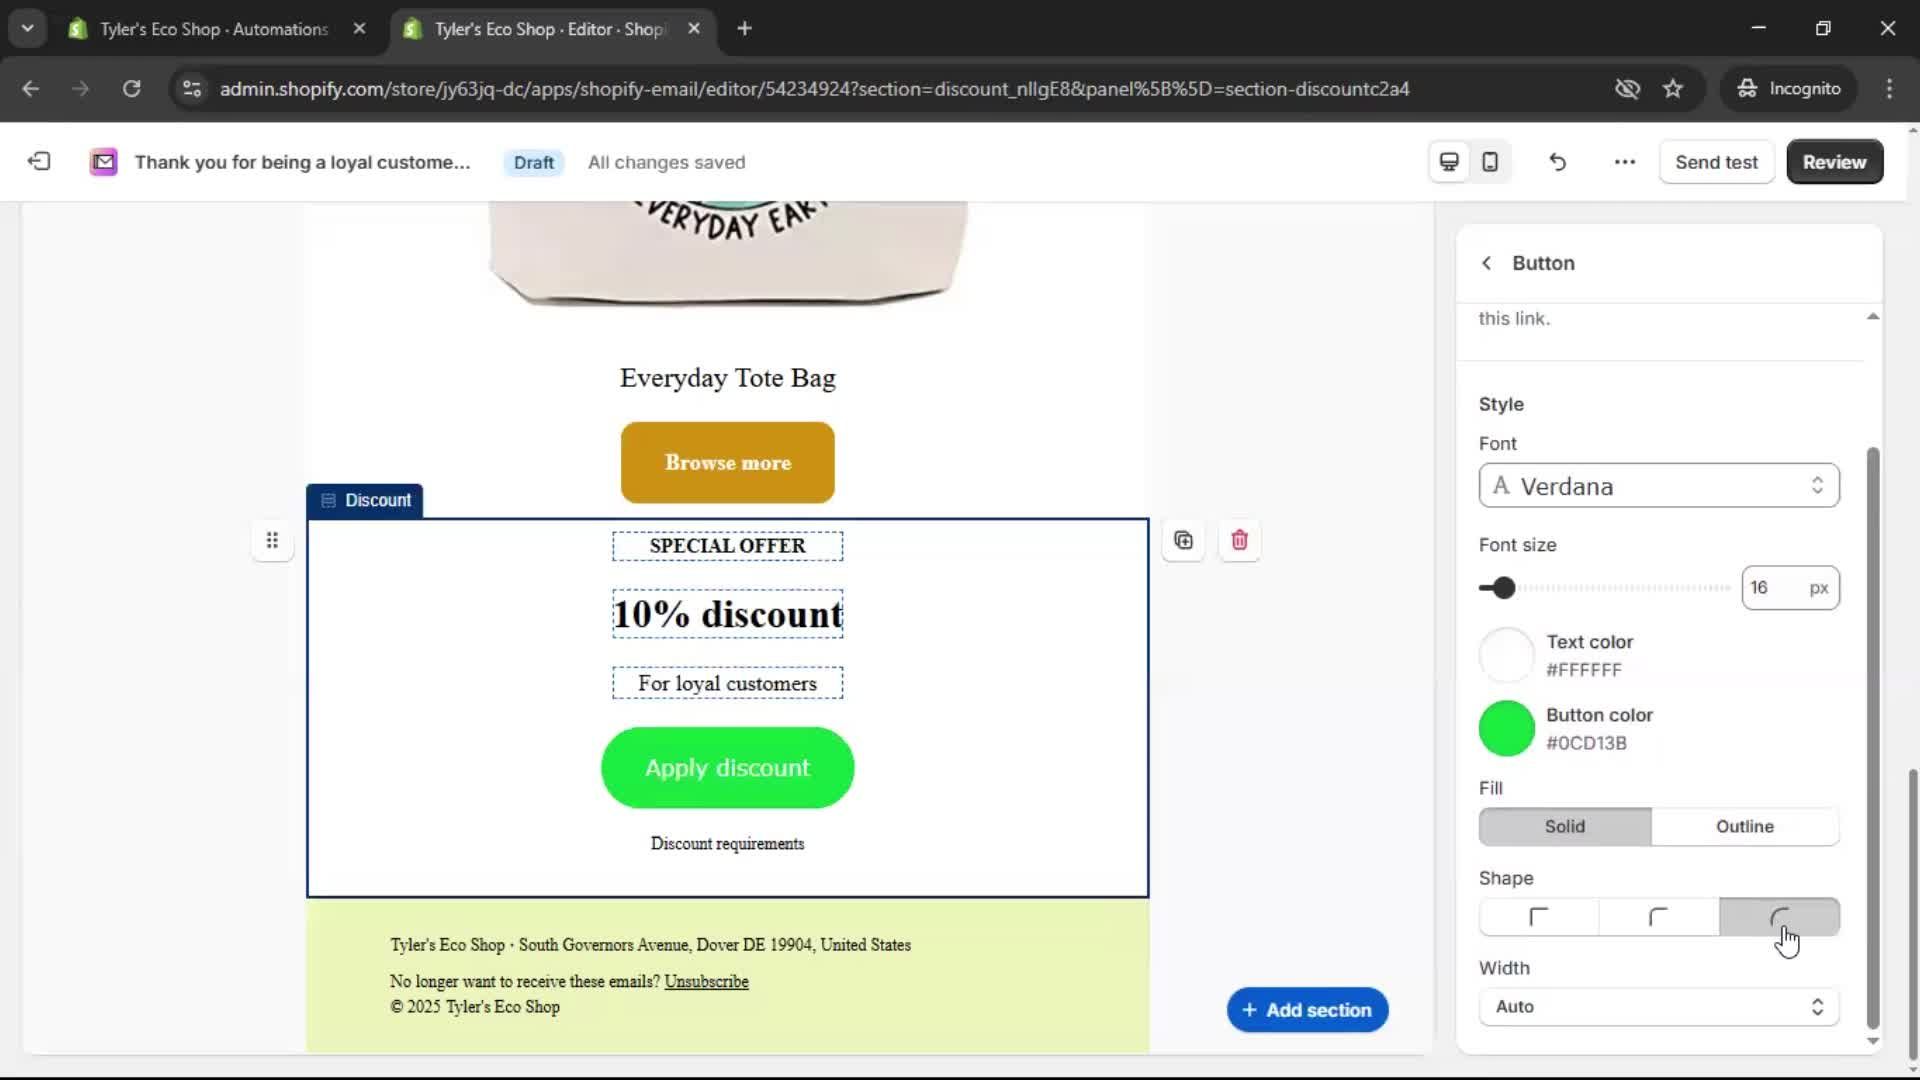Click the Send test button
The image size is (1920, 1080).
[1716, 161]
